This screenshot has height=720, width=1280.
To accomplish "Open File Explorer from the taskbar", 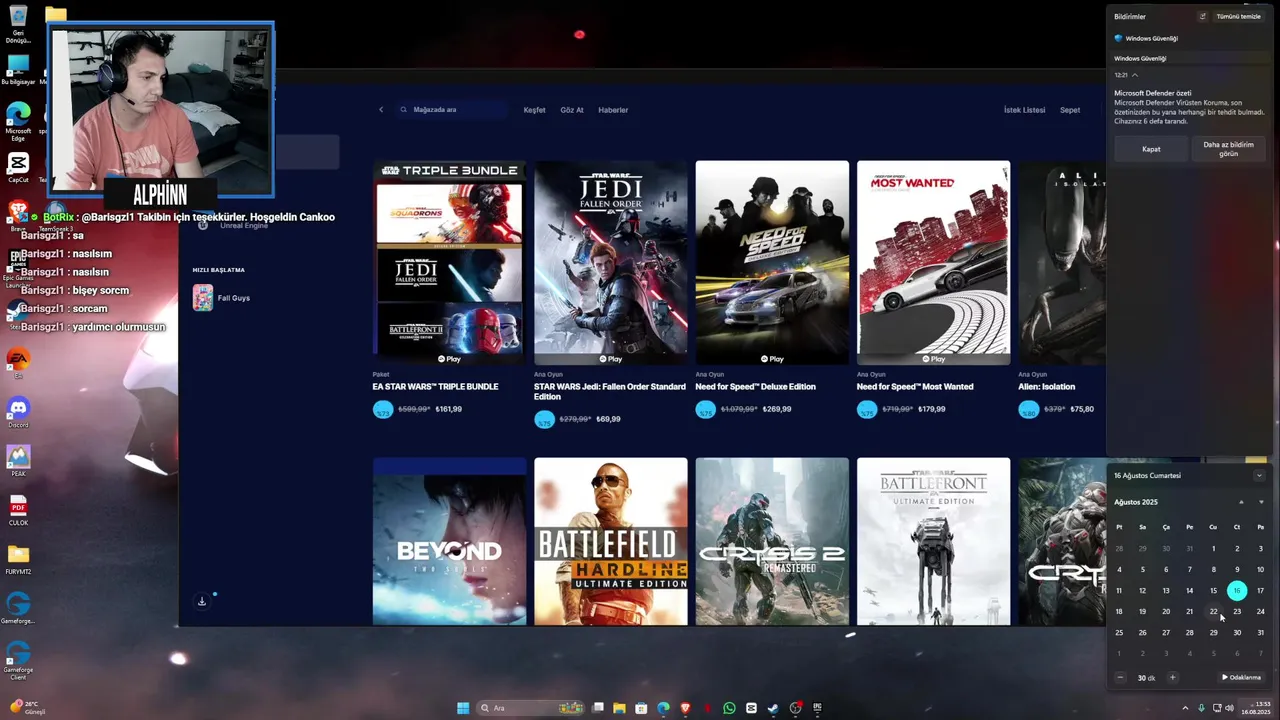I will pos(619,708).
